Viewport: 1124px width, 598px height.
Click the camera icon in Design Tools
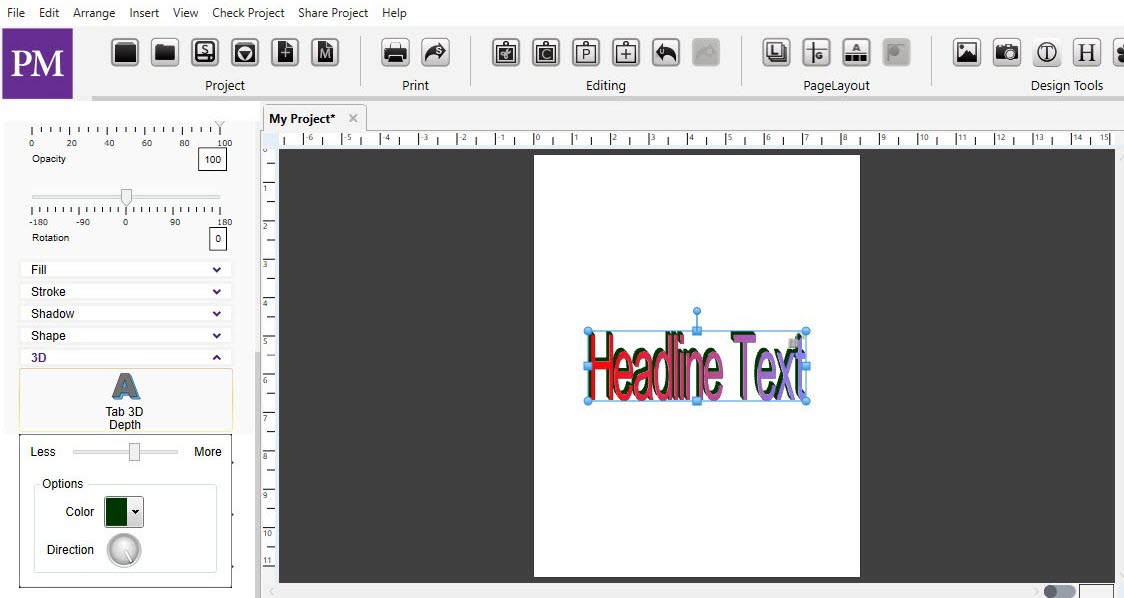tap(1007, 53)
